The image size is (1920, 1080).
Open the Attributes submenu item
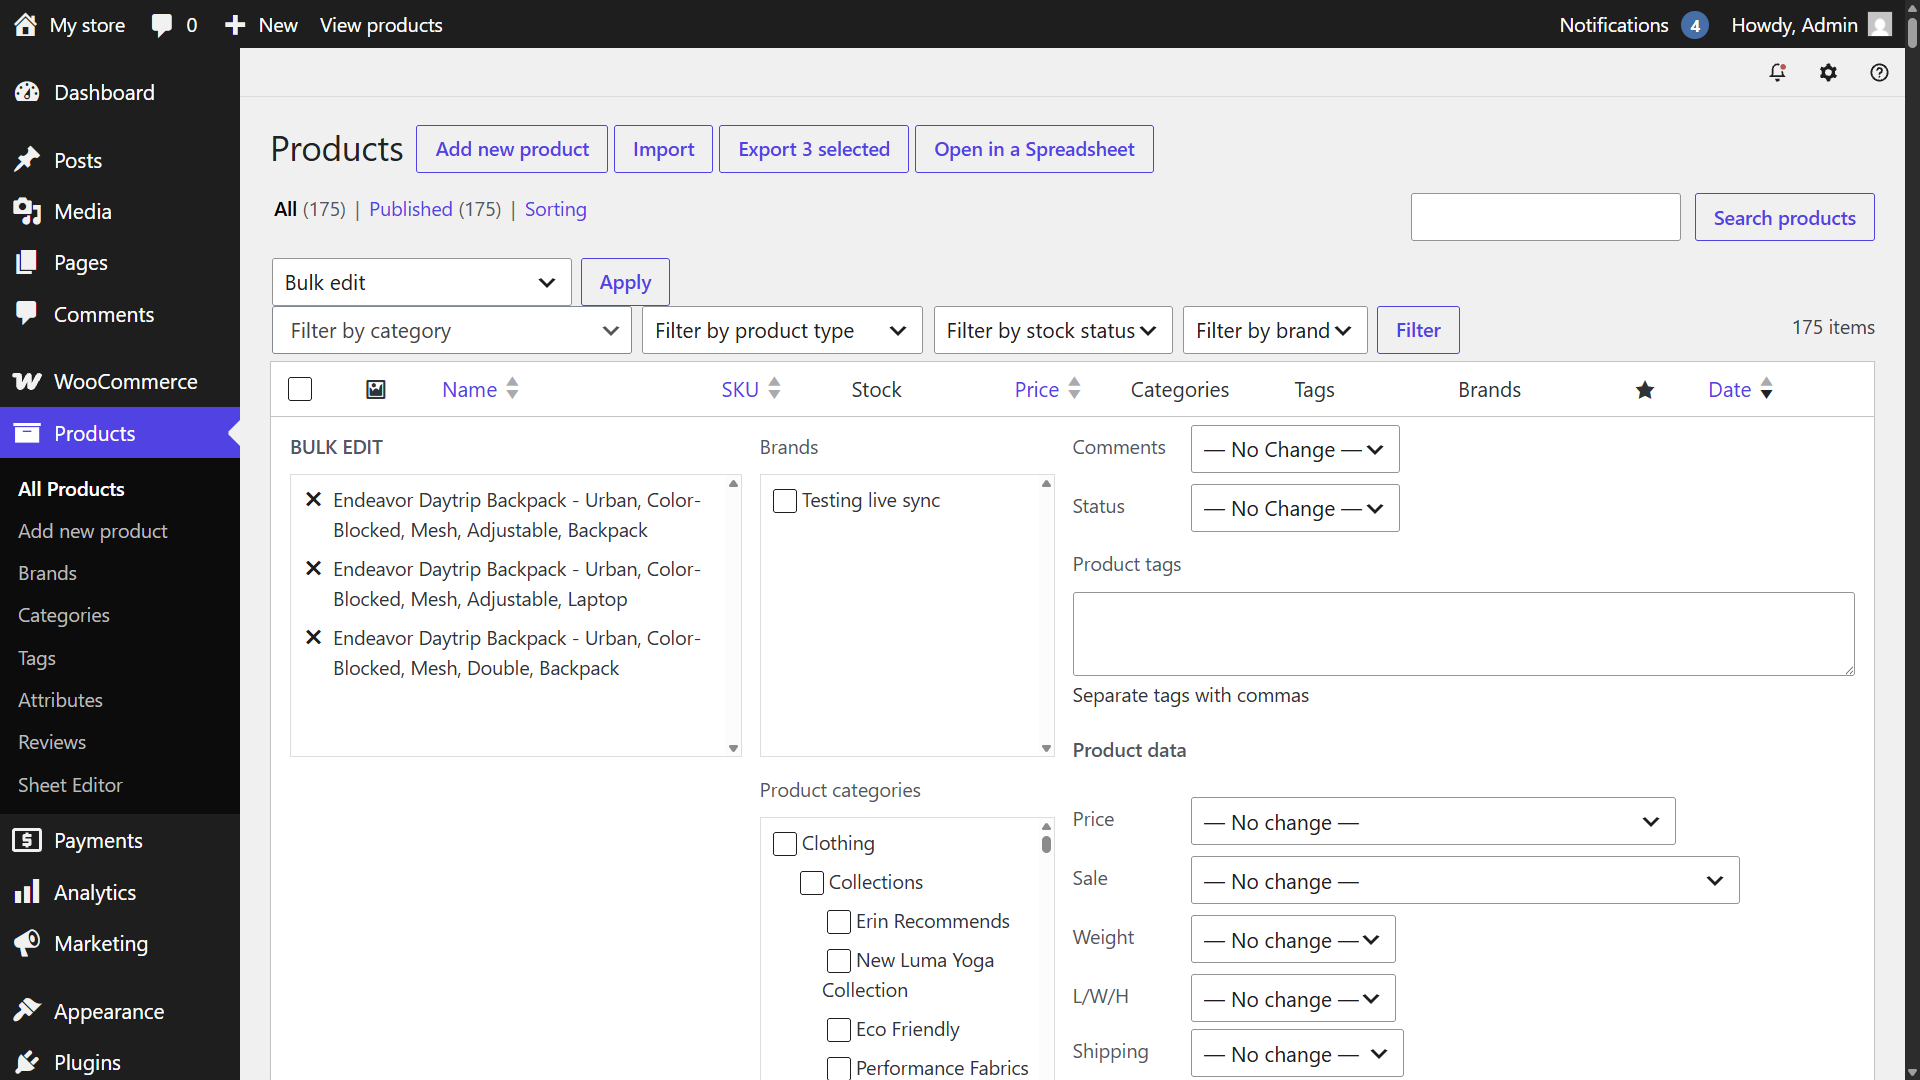[60, 700]
